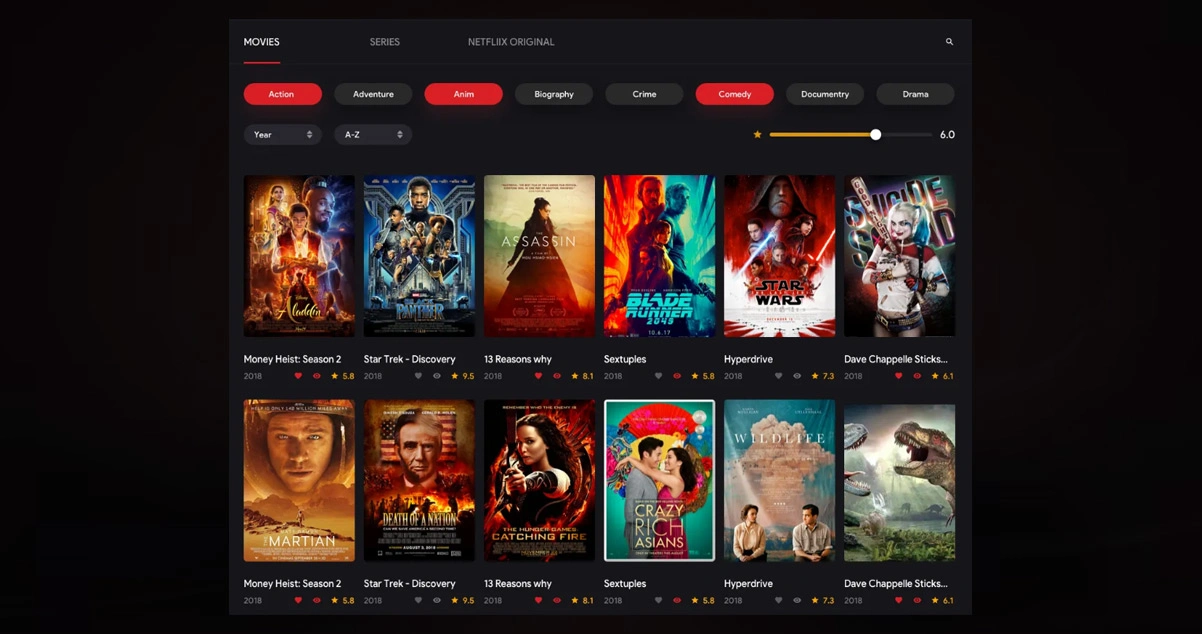Screen dimensions: 1202x634
Task: Open the Netflix Original tab
Action: pos(510,42)
